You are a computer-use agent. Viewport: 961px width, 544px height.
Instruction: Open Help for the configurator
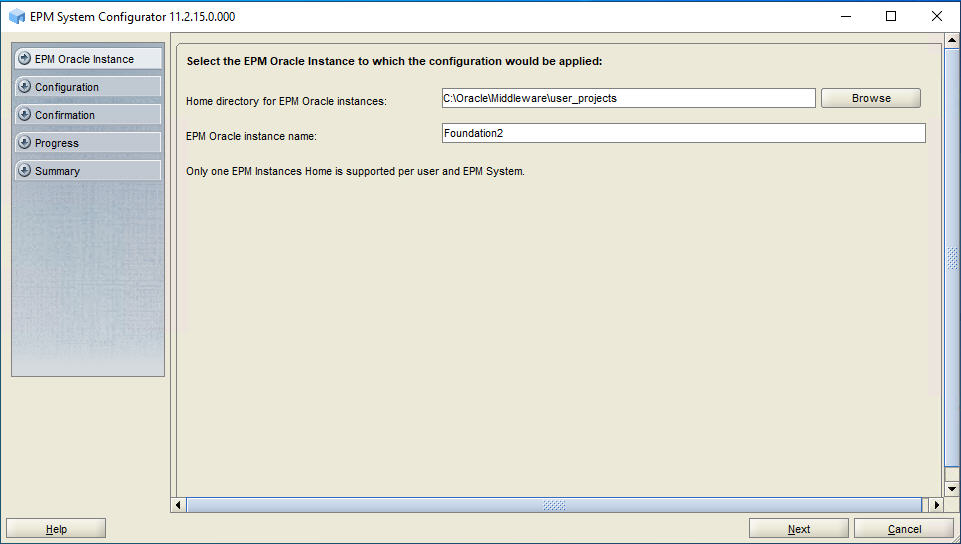click(56, 529)
